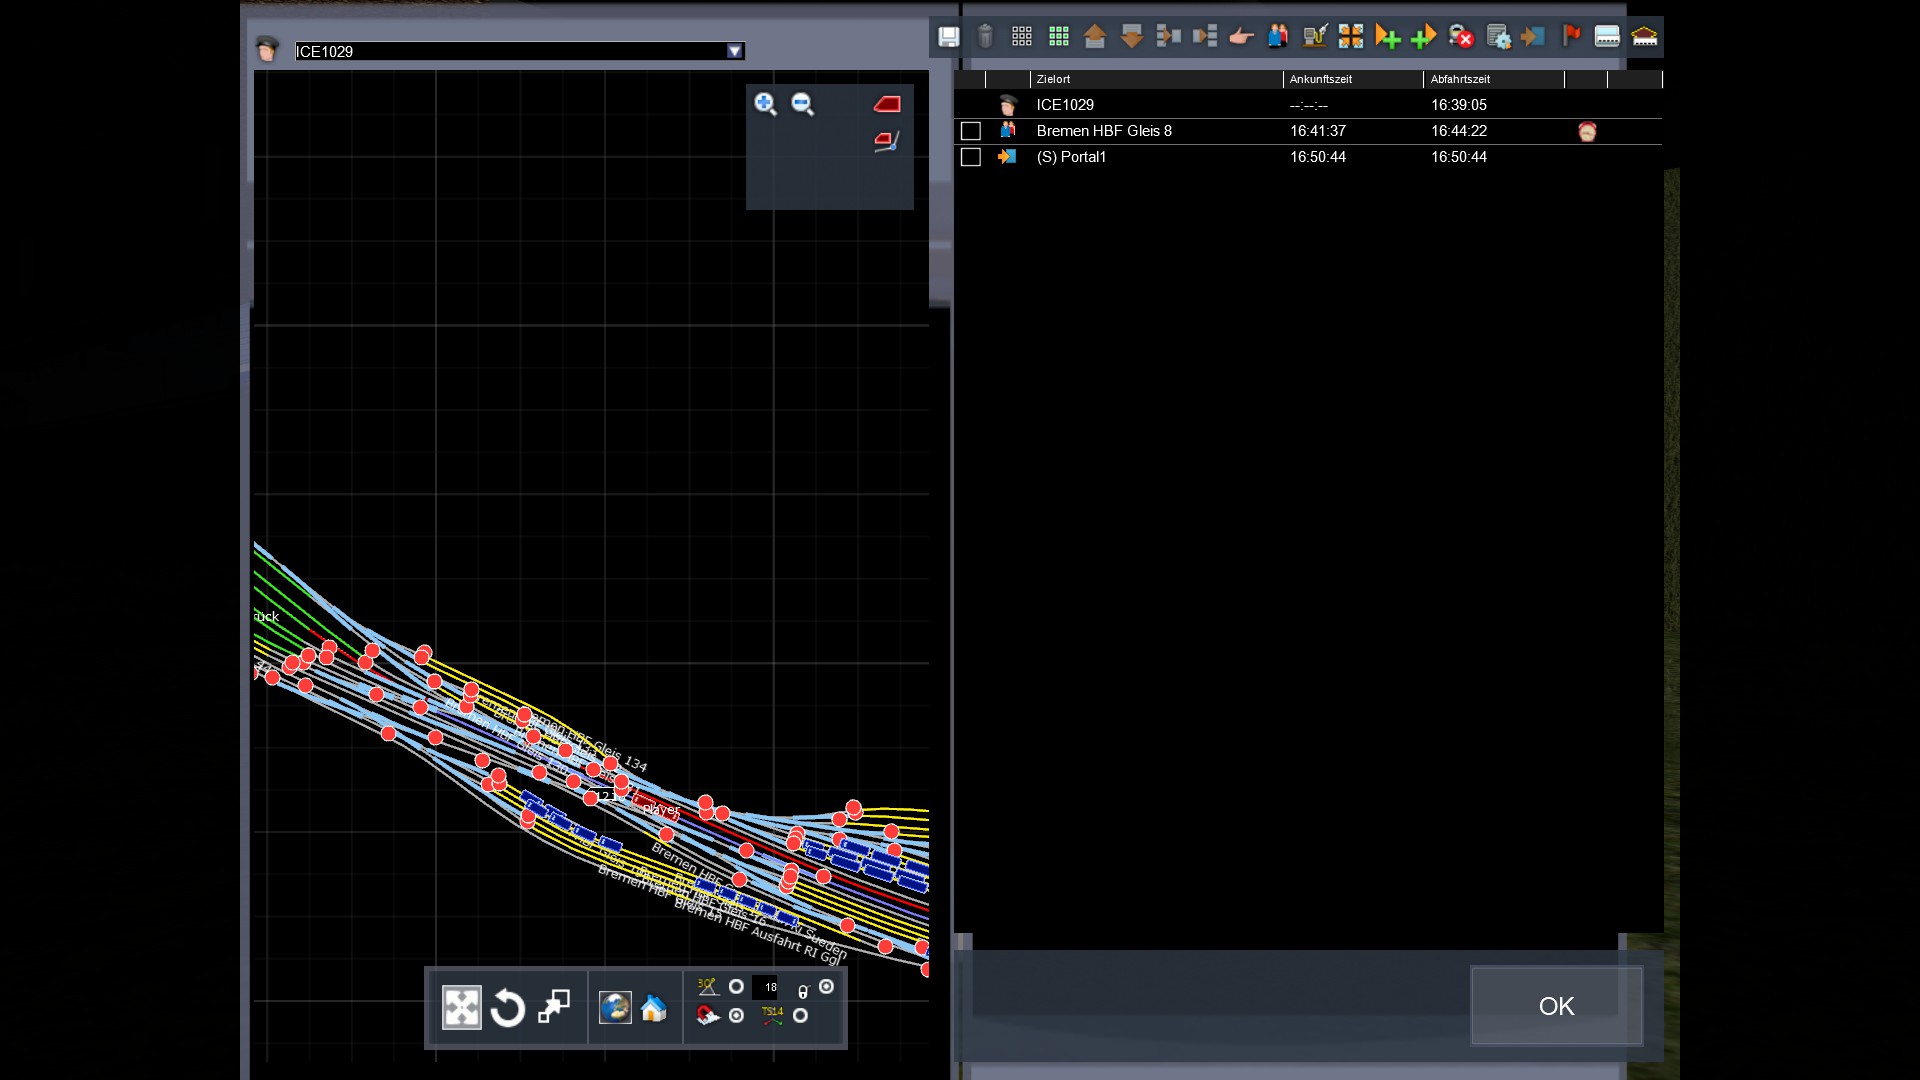Click the Zielort column header

tap(1053, 79)
